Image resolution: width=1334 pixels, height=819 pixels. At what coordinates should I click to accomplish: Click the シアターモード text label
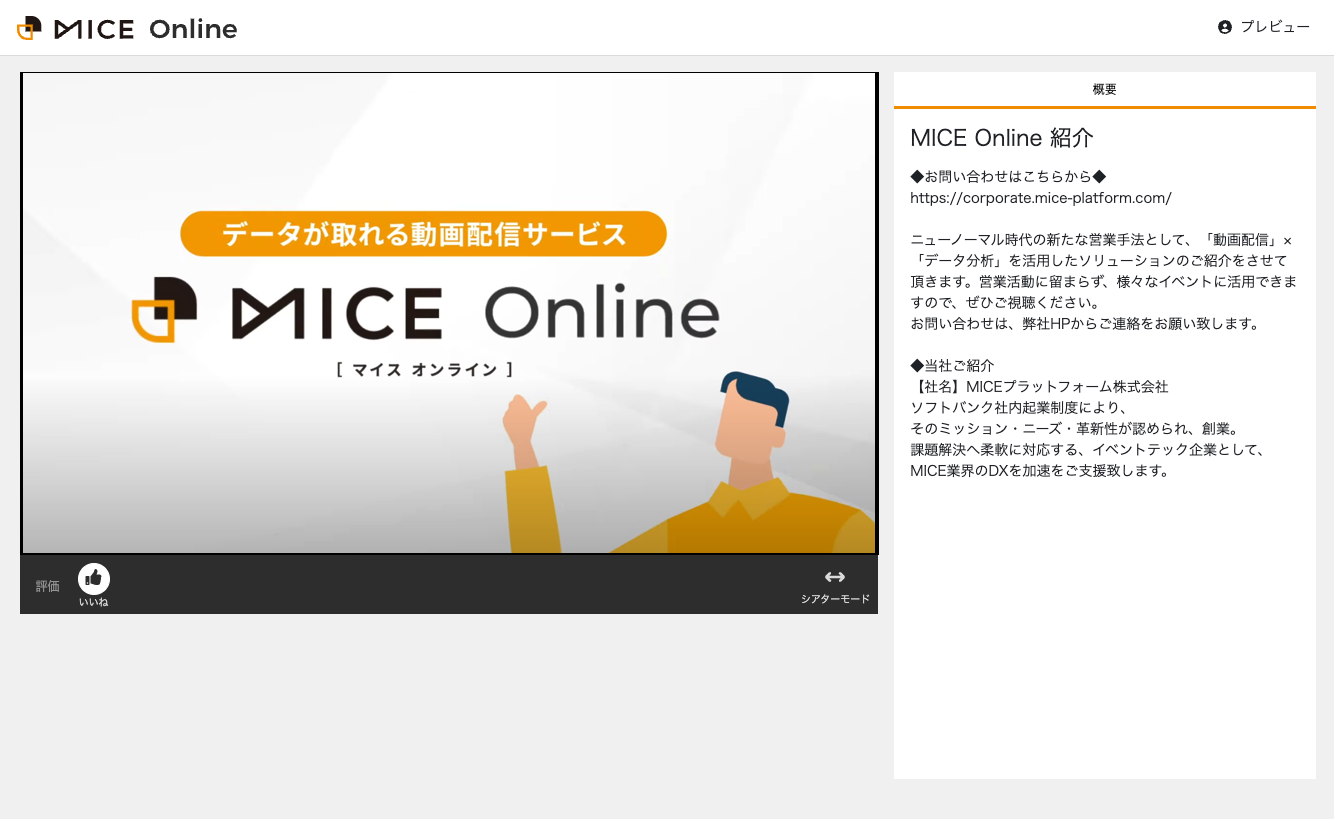(x=835, y=600)
